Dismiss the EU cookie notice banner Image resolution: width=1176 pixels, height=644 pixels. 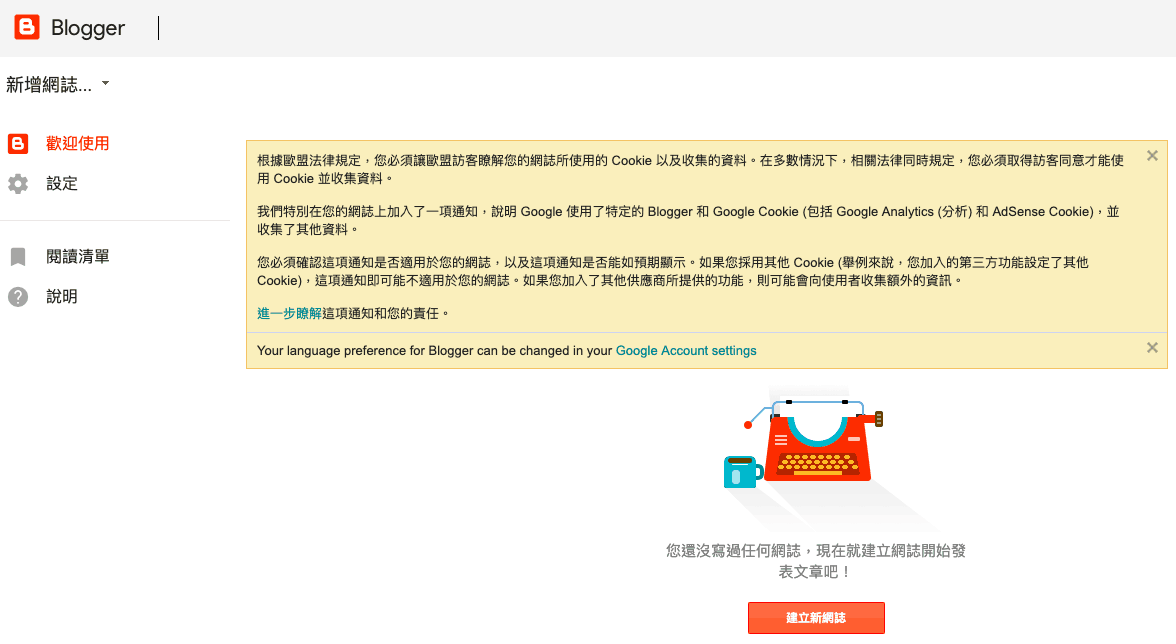[1152, 156]
